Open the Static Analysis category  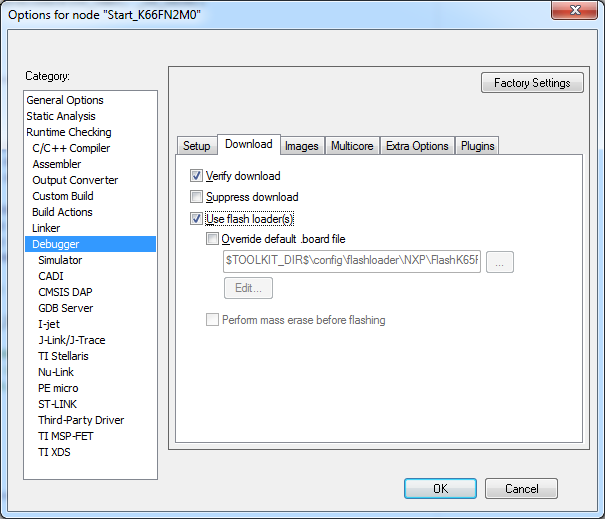[x=61, y=116]
